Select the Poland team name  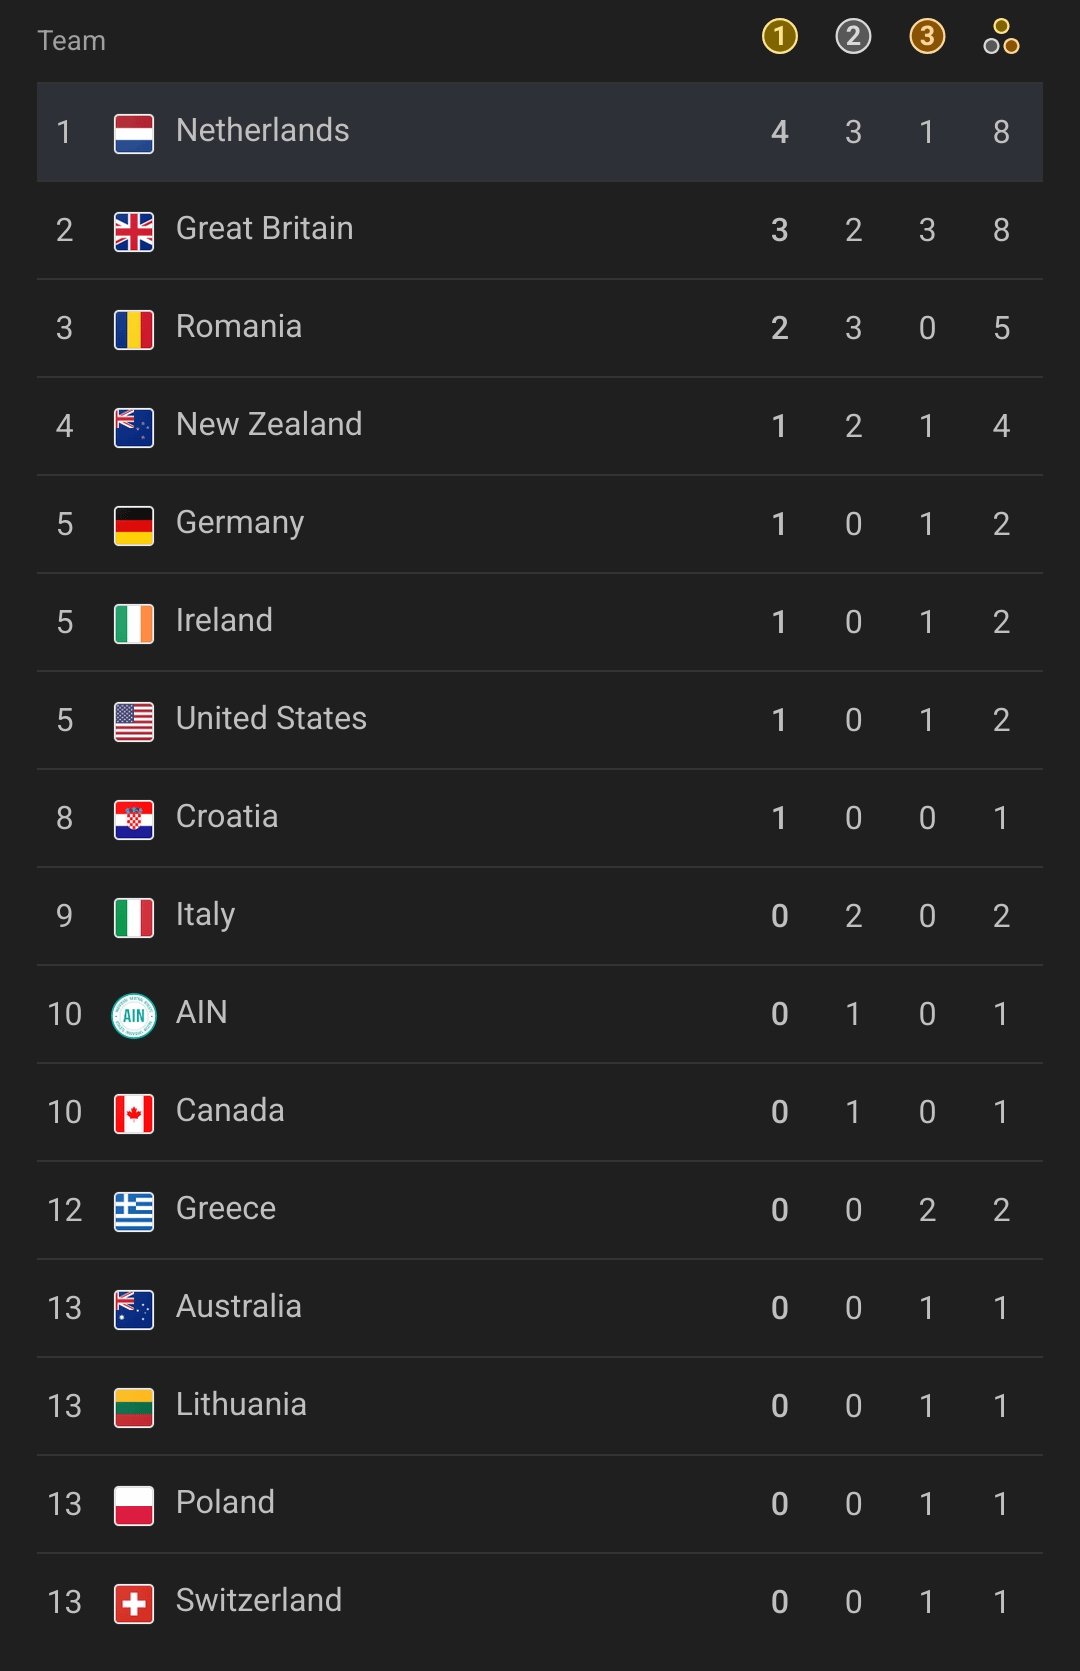pyautogui.click(x=225, y=1503)
